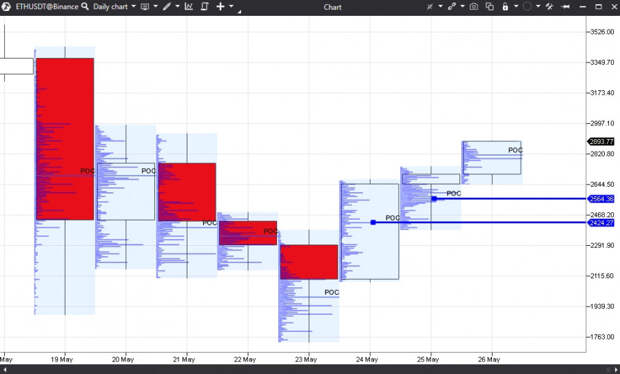Click the crosshair plus tool icon
The height and width of the screenshot is (374, 620).
pyautogui.click(x=220, y=6)
